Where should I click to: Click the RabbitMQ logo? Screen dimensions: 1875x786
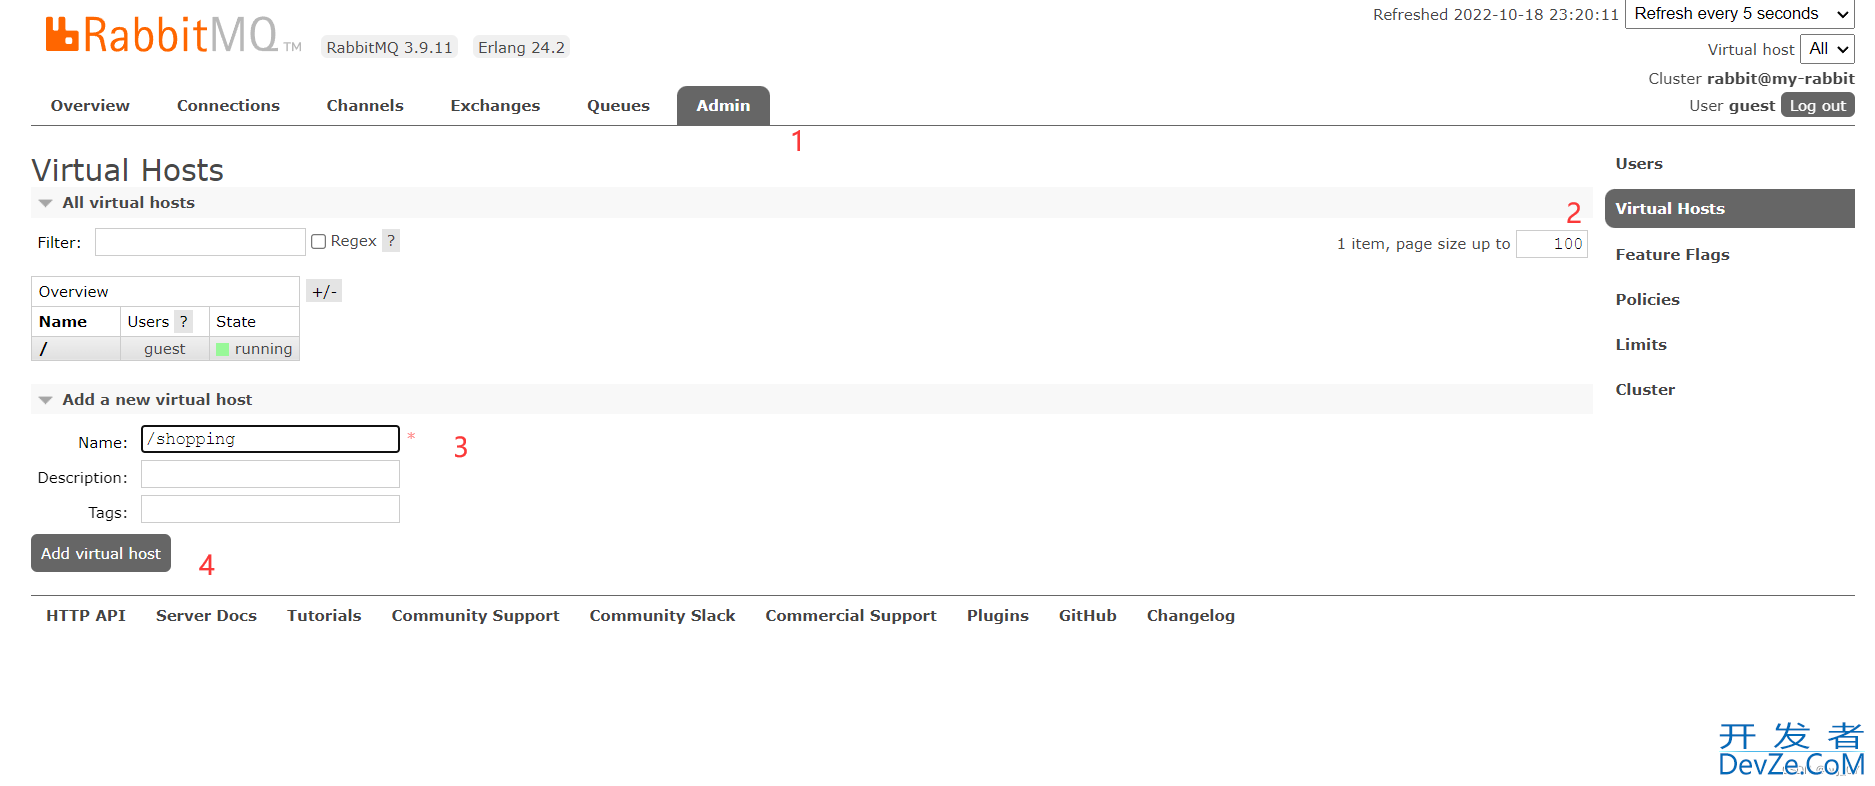173,35
